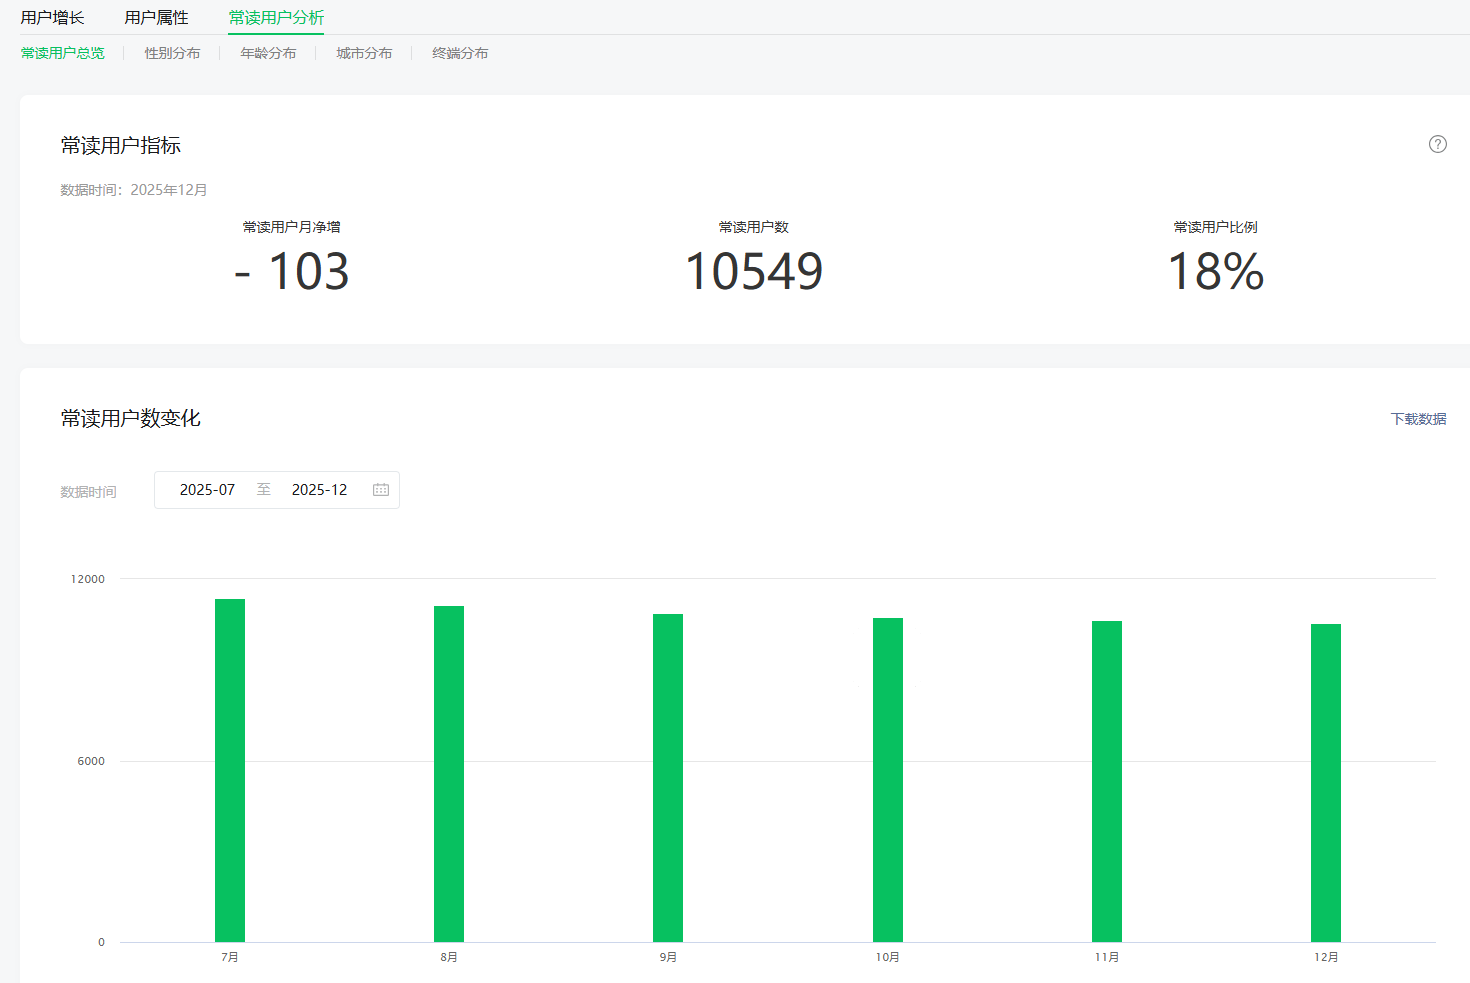This screenshot has height=983, width=1470.
Task: Go to 常读用户总览 sub-tab
Action: pos(63,53)
